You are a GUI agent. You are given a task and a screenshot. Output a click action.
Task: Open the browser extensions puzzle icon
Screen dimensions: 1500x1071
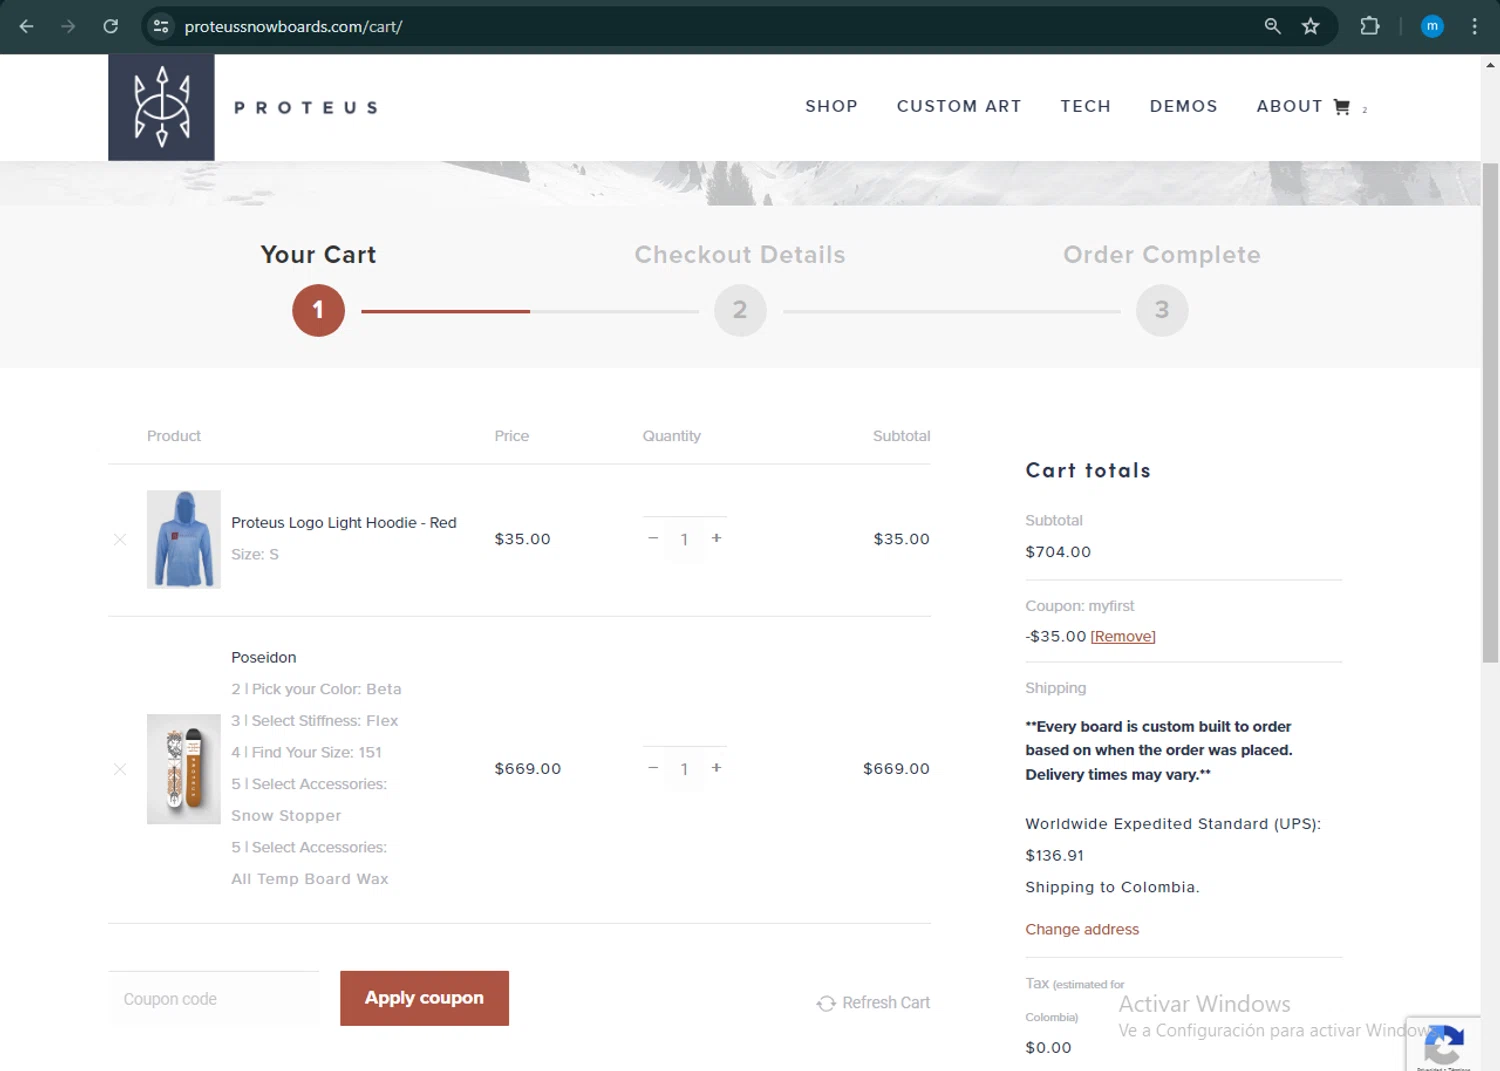[1370, 26]
